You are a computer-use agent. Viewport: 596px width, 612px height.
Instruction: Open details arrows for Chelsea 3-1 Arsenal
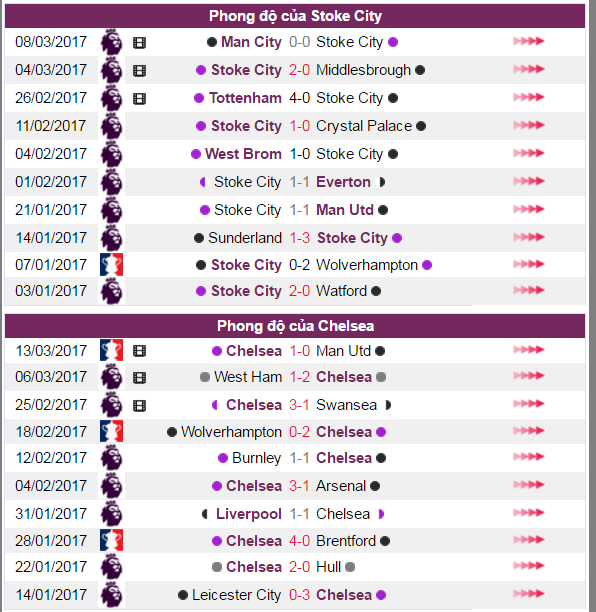point(528,485)
